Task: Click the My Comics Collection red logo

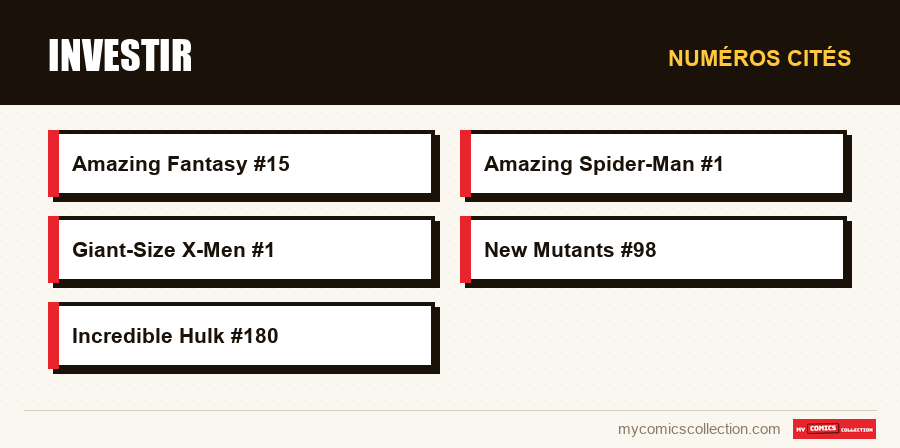Action: point(834,429)
